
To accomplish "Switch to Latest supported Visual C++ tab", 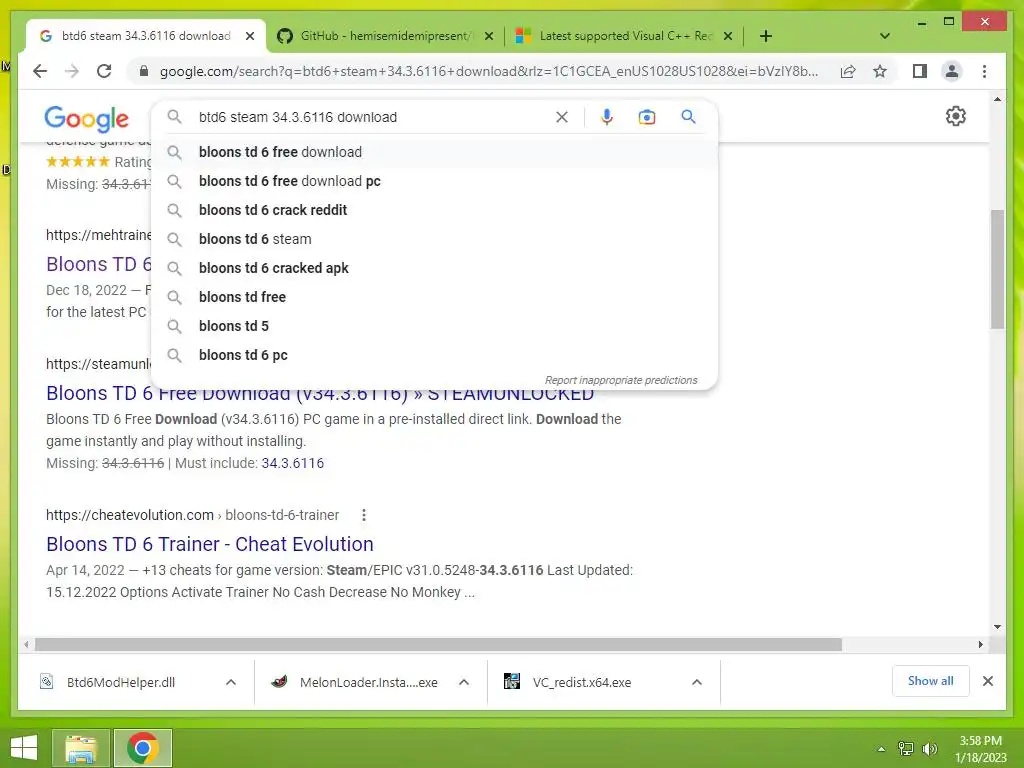I will click(625, 36).
